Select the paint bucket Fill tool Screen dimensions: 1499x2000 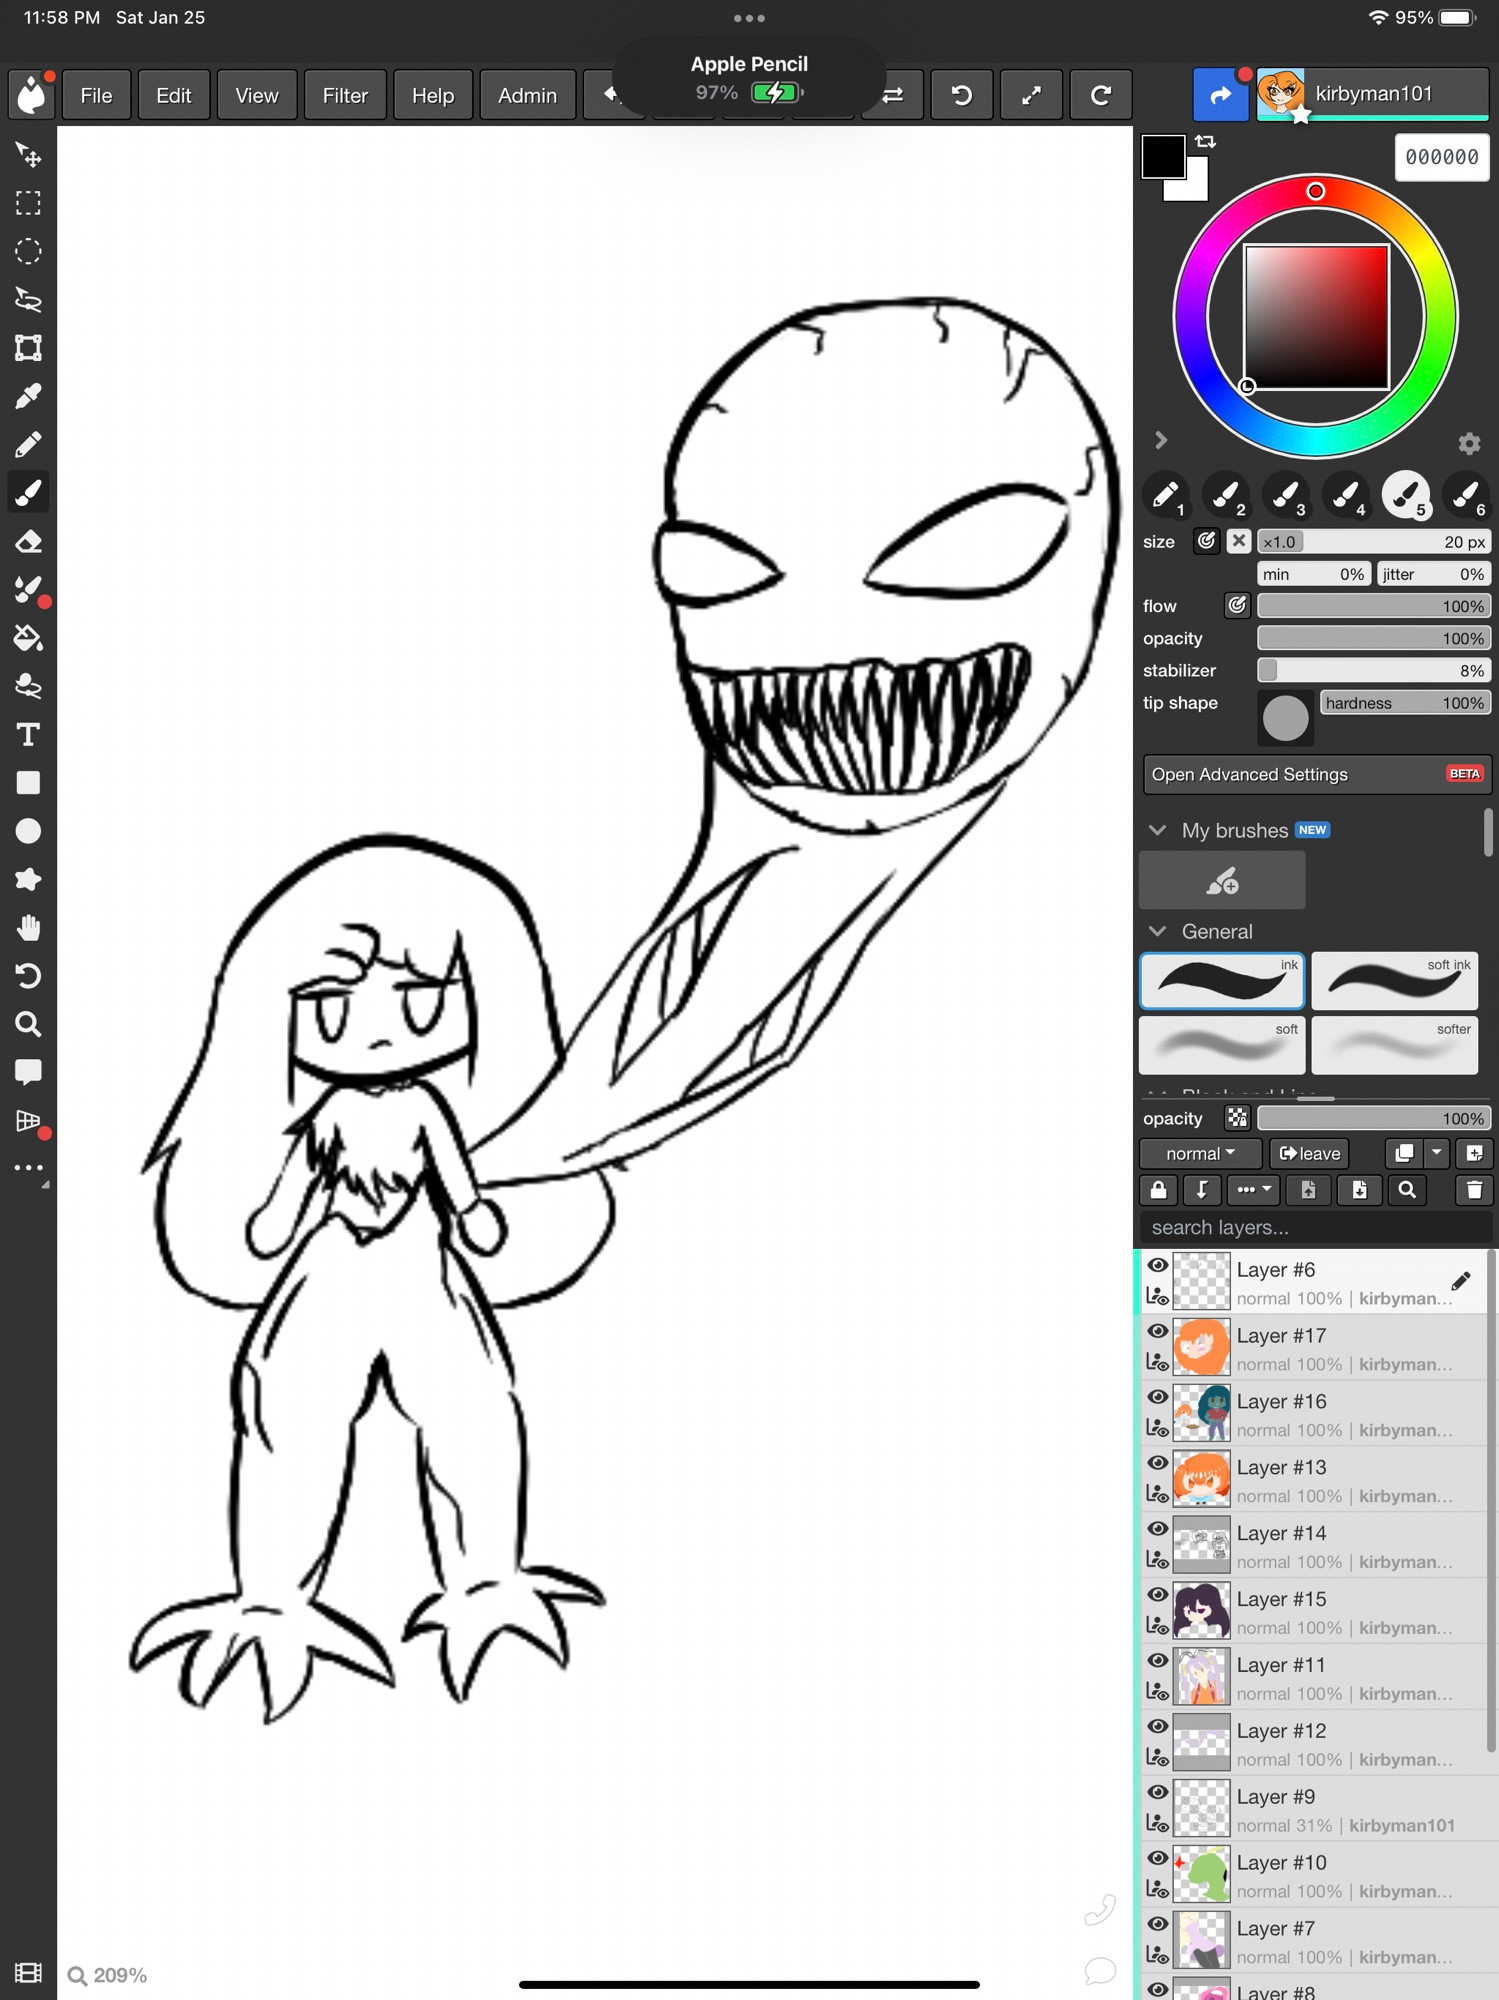tap(28, 638)
